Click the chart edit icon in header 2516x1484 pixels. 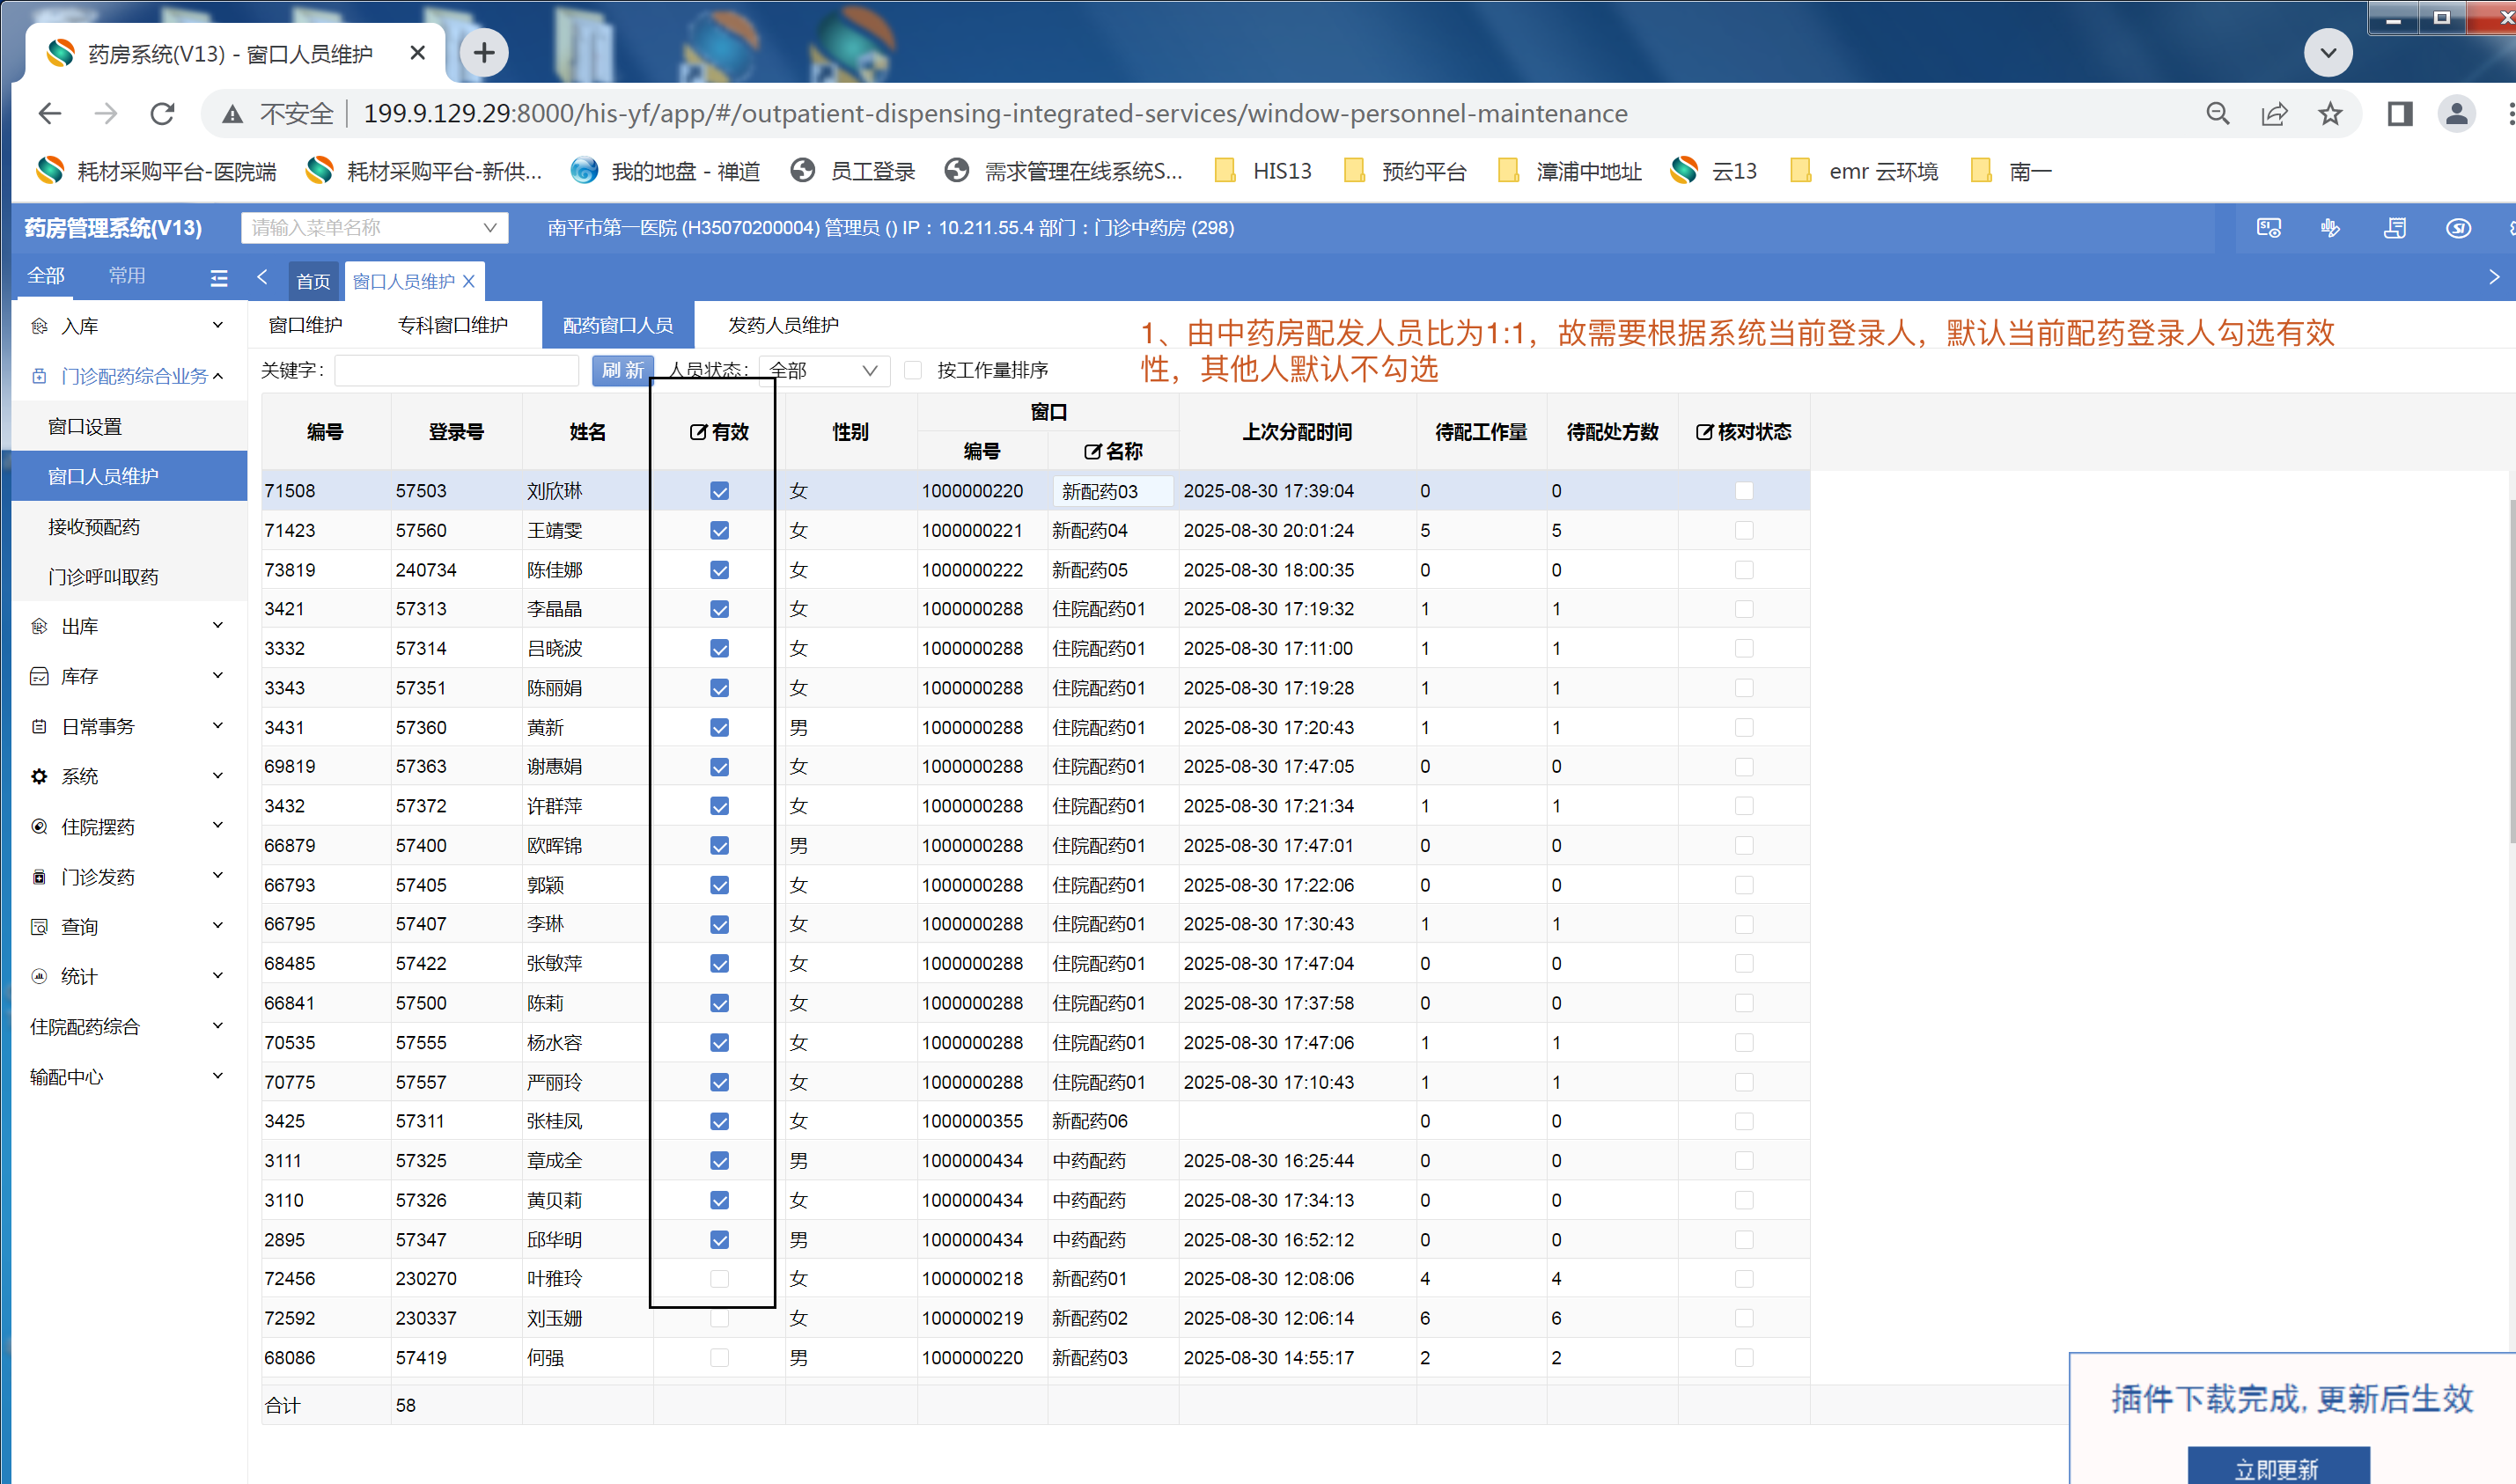pos(2330,228)
